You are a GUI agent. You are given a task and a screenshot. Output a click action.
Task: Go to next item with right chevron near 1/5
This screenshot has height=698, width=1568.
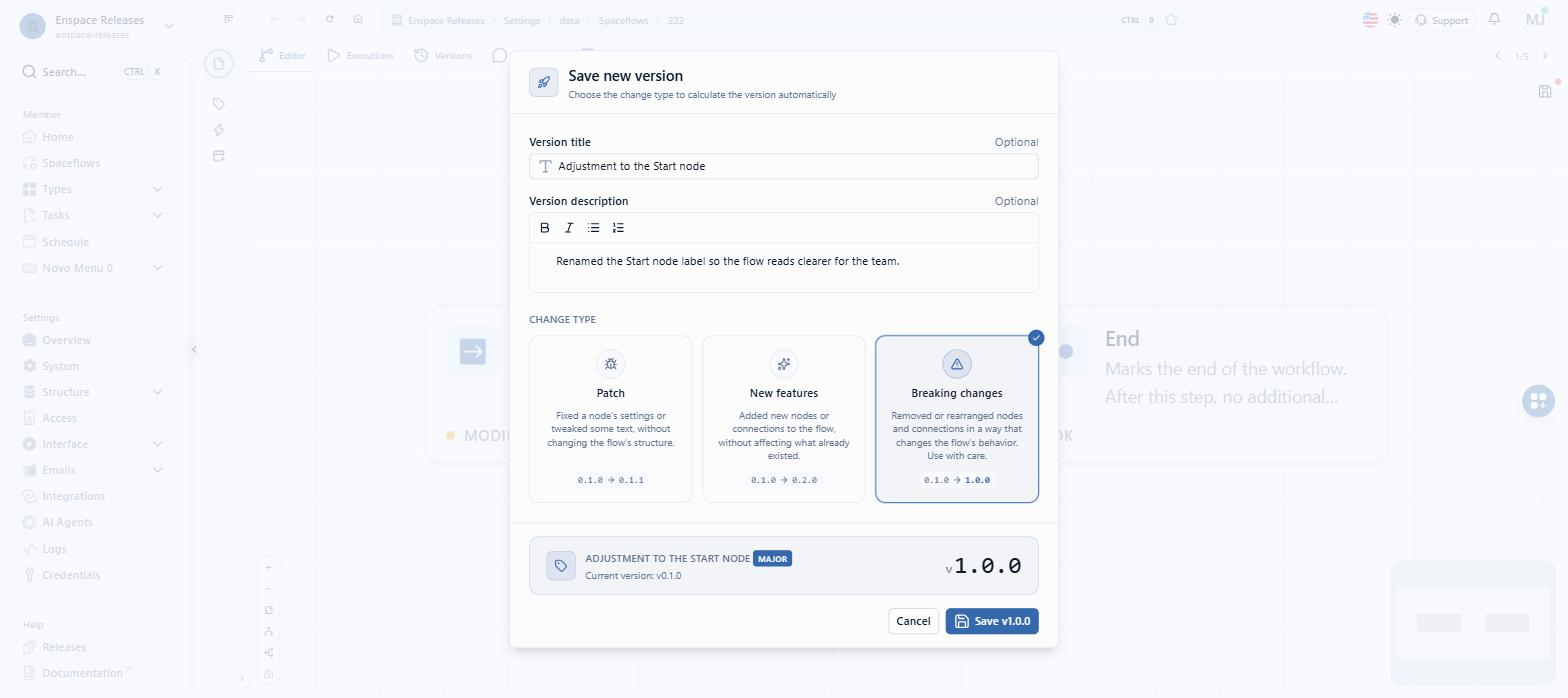[1545, 56]
